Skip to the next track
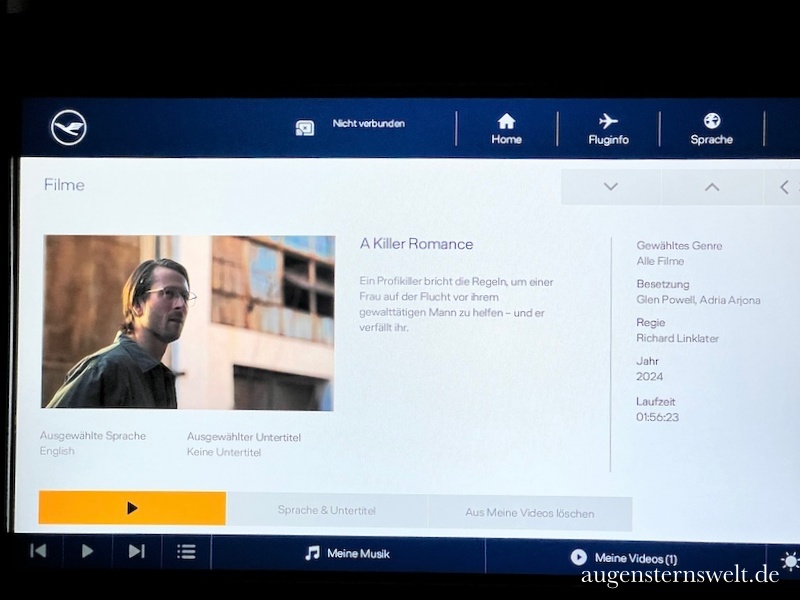The image size is (800, 600). (x=136, y=551)
